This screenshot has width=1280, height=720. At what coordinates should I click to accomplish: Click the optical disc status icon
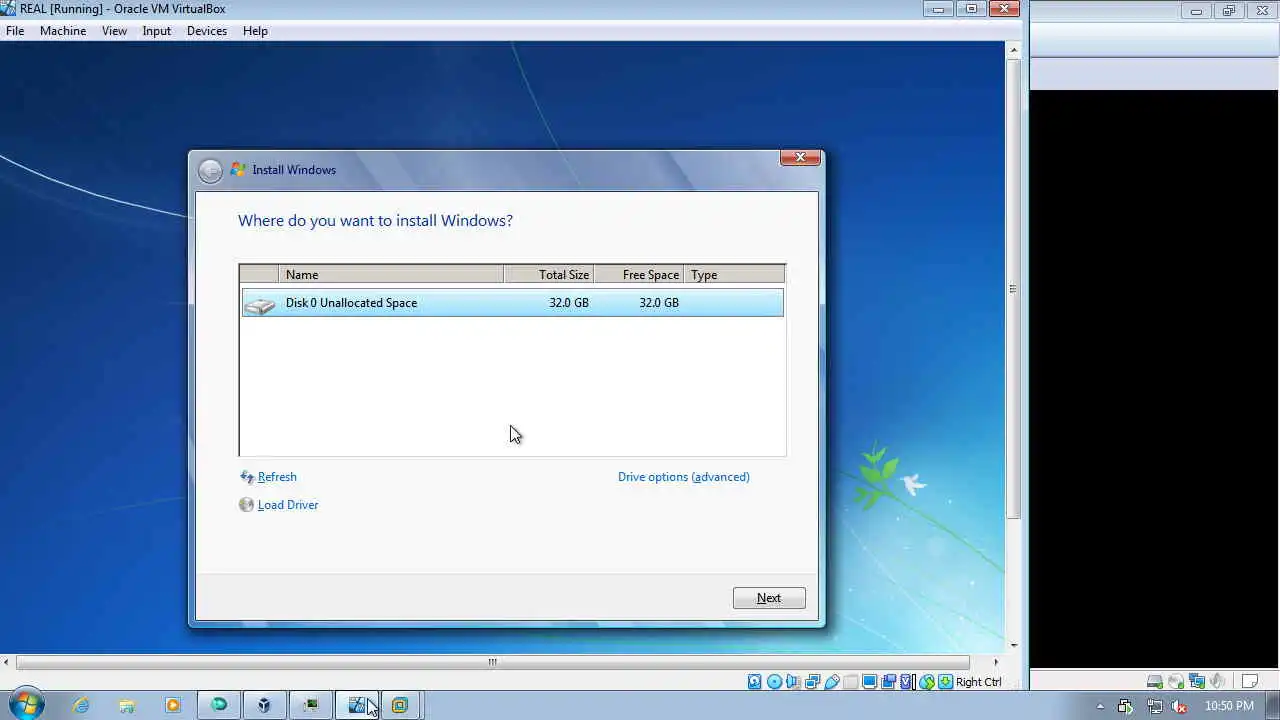pos(775,682)
